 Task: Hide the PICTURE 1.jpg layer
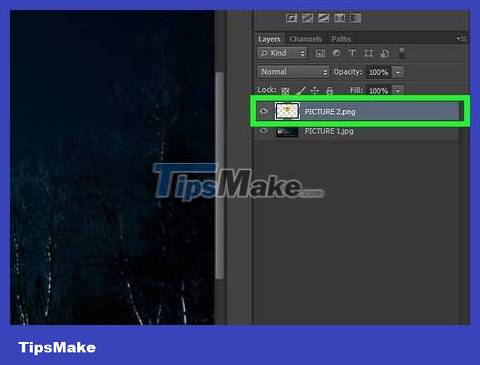(x=264, y=131)
